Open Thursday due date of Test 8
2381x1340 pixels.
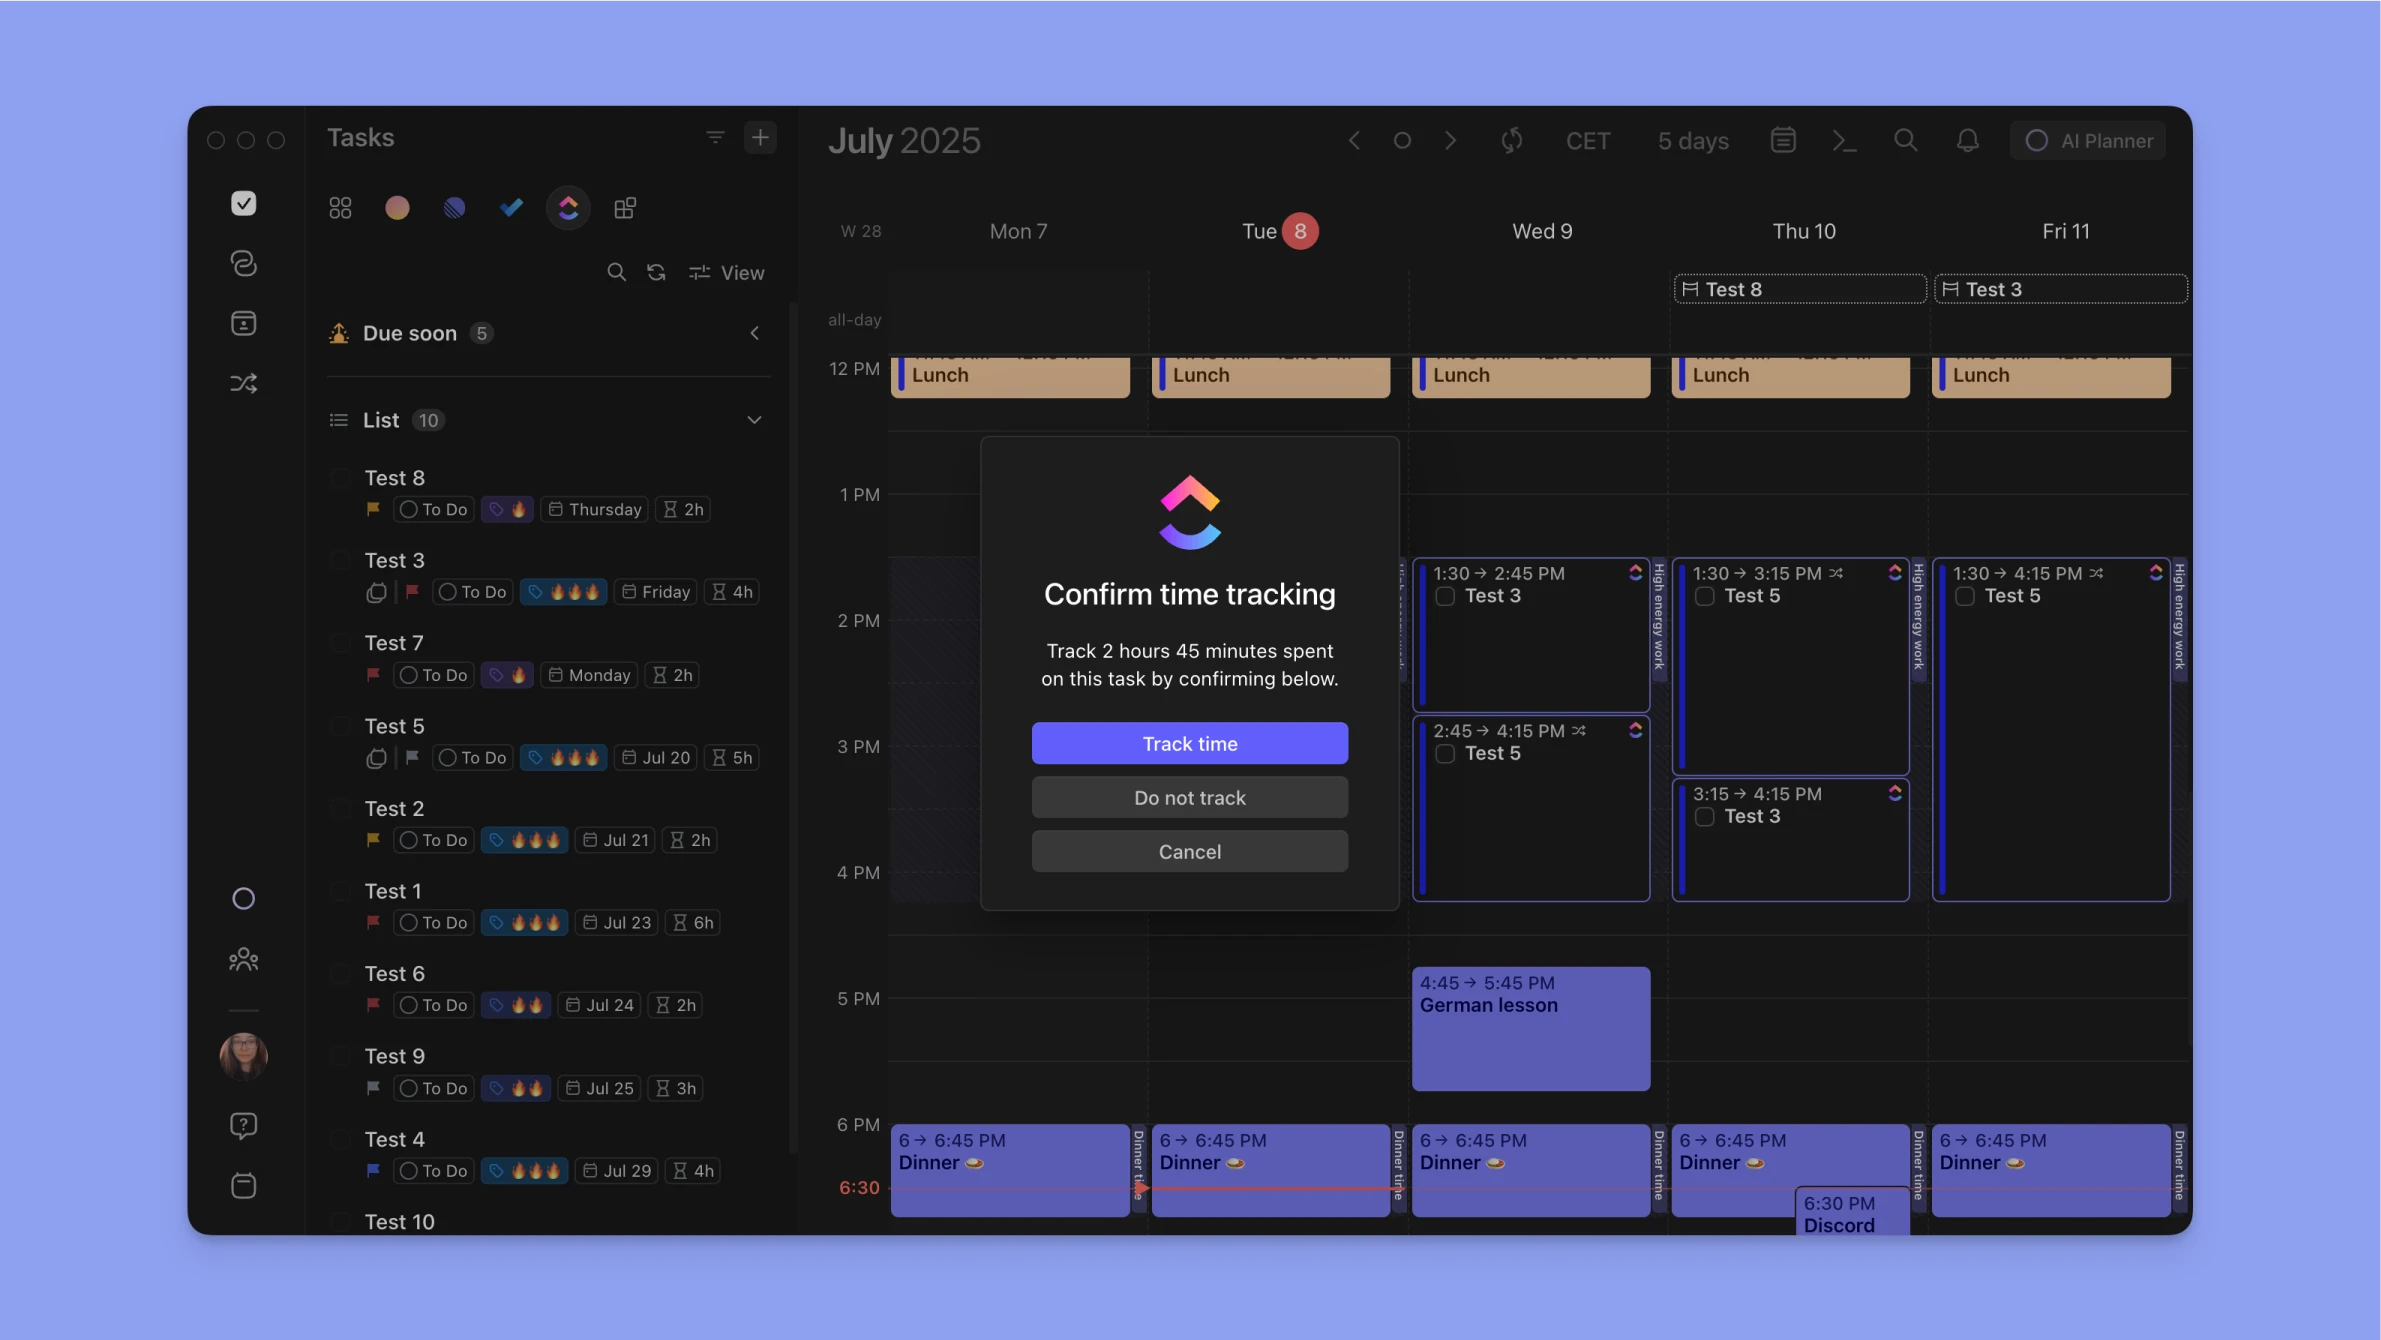pyautogui.click(x=595, y=510)
